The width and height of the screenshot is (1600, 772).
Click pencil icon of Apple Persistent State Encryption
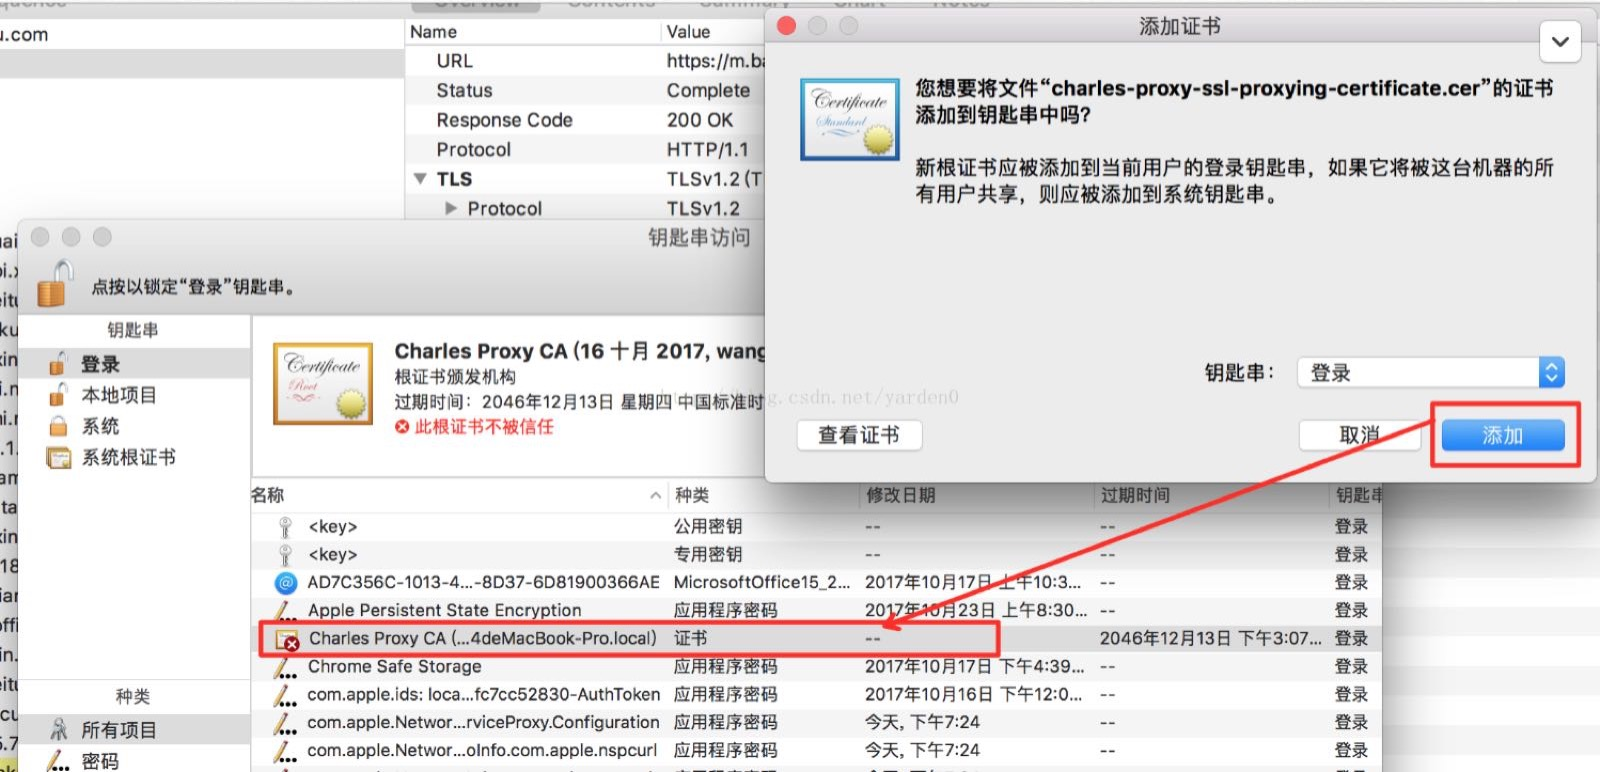286,610
